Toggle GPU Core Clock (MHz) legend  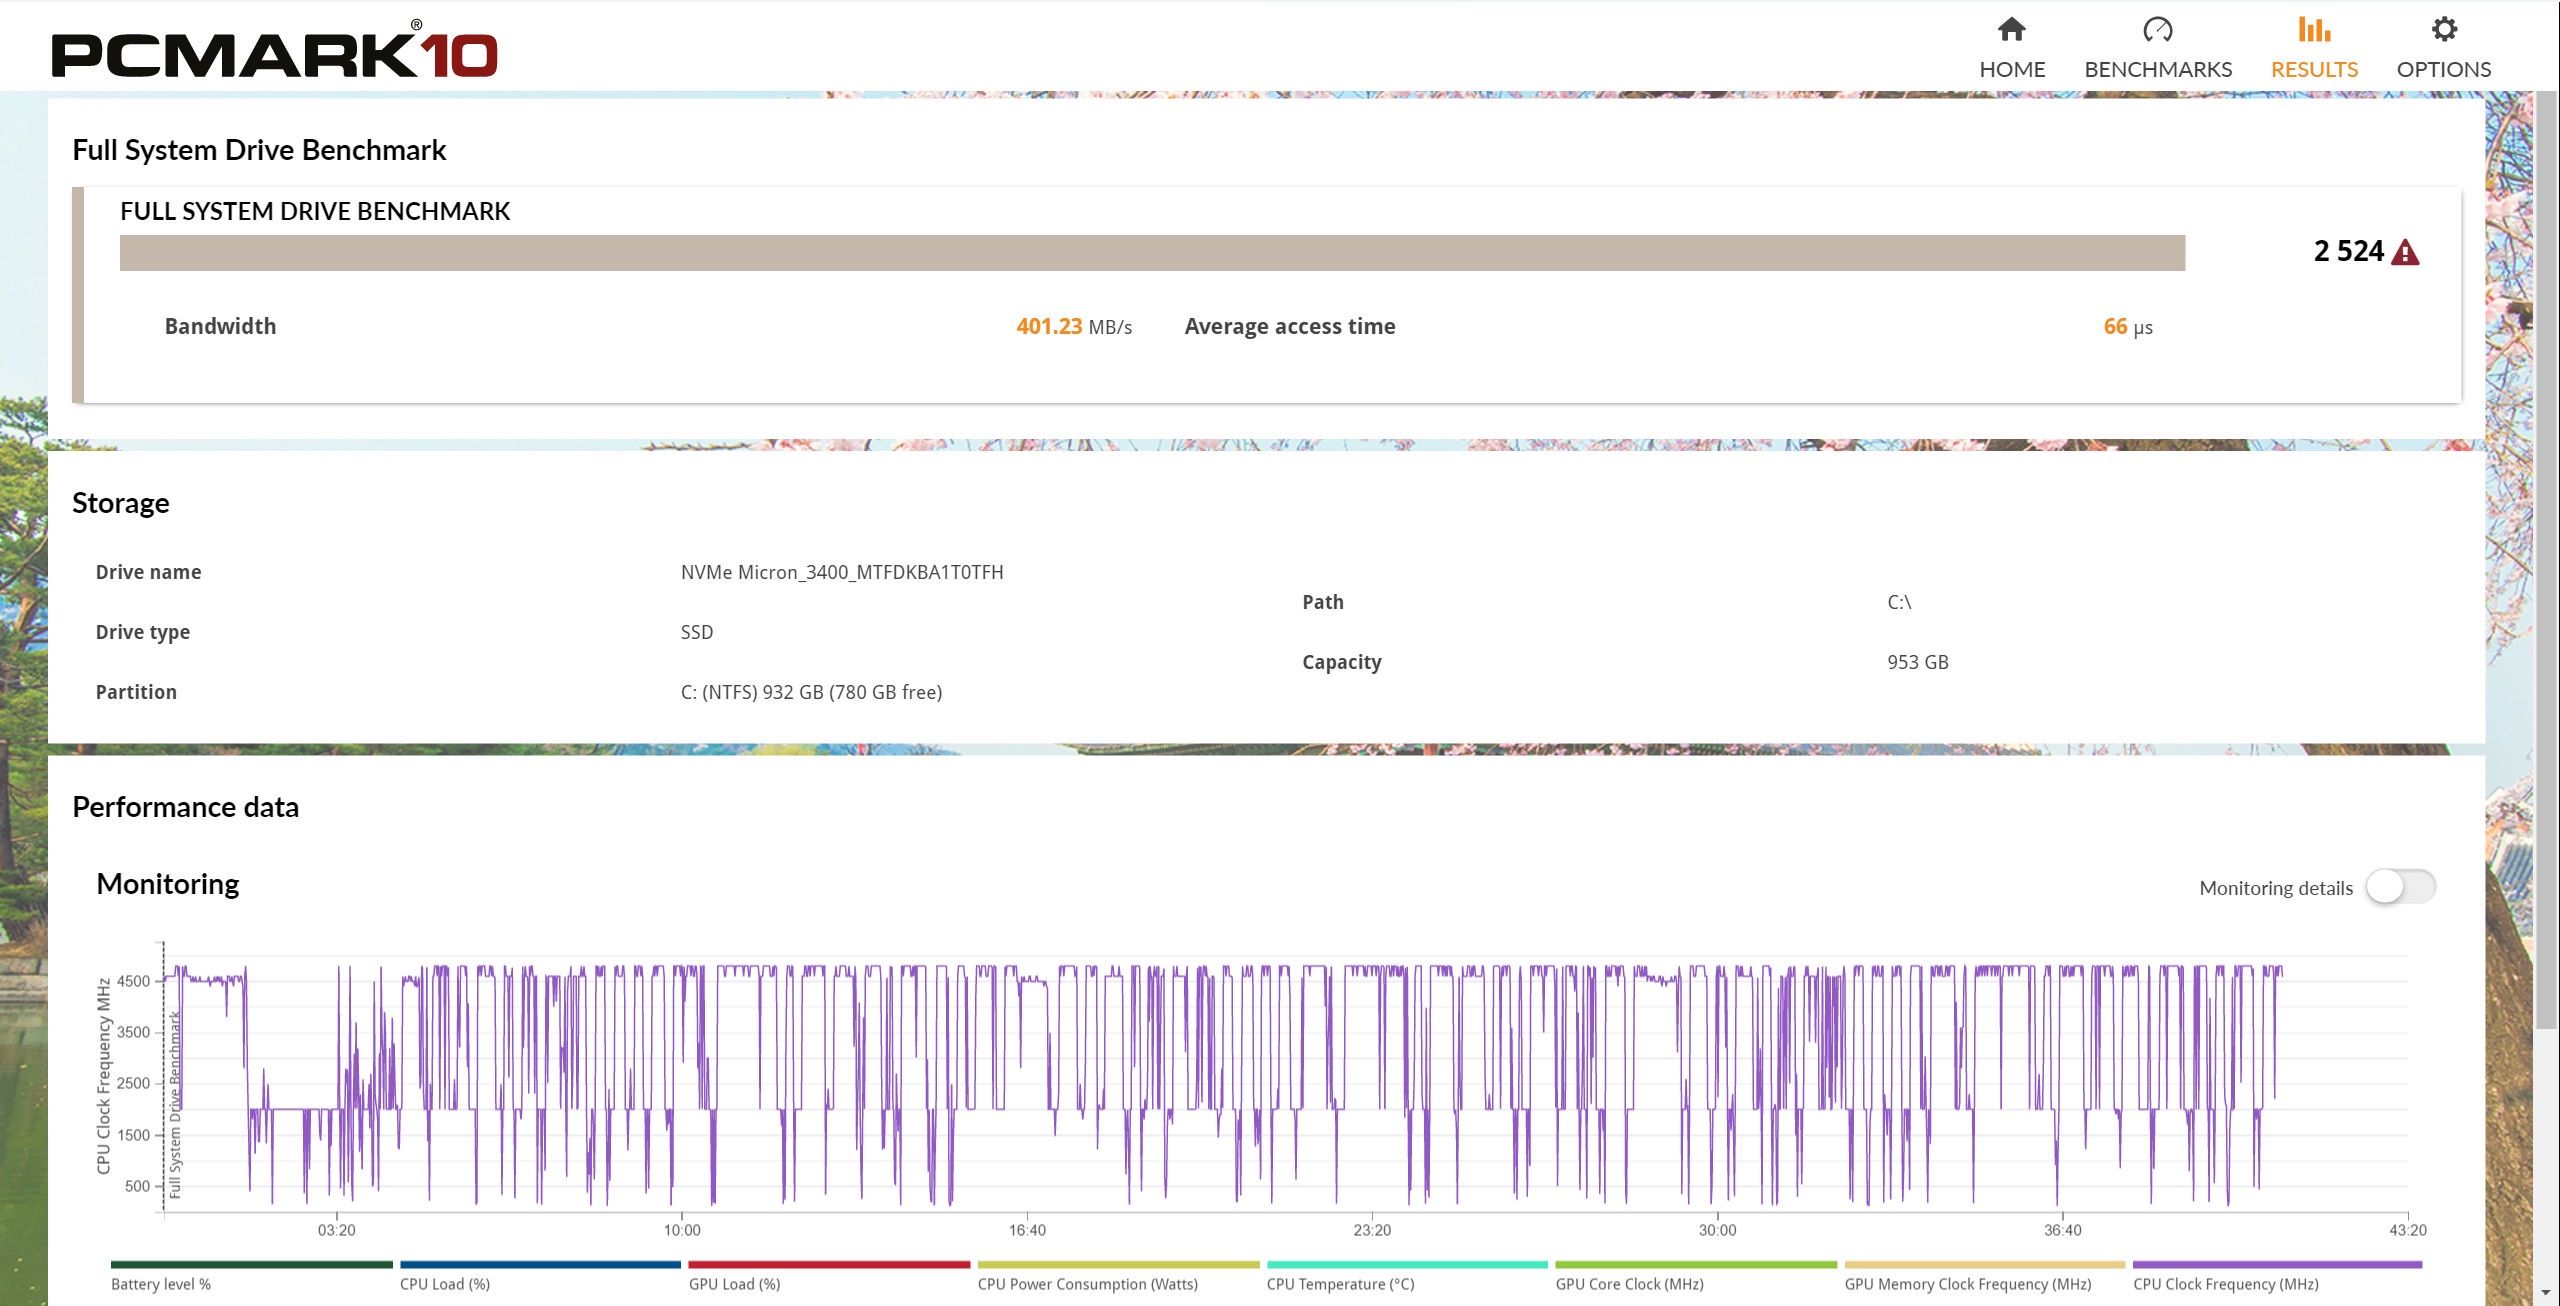pos(1696,1275)
